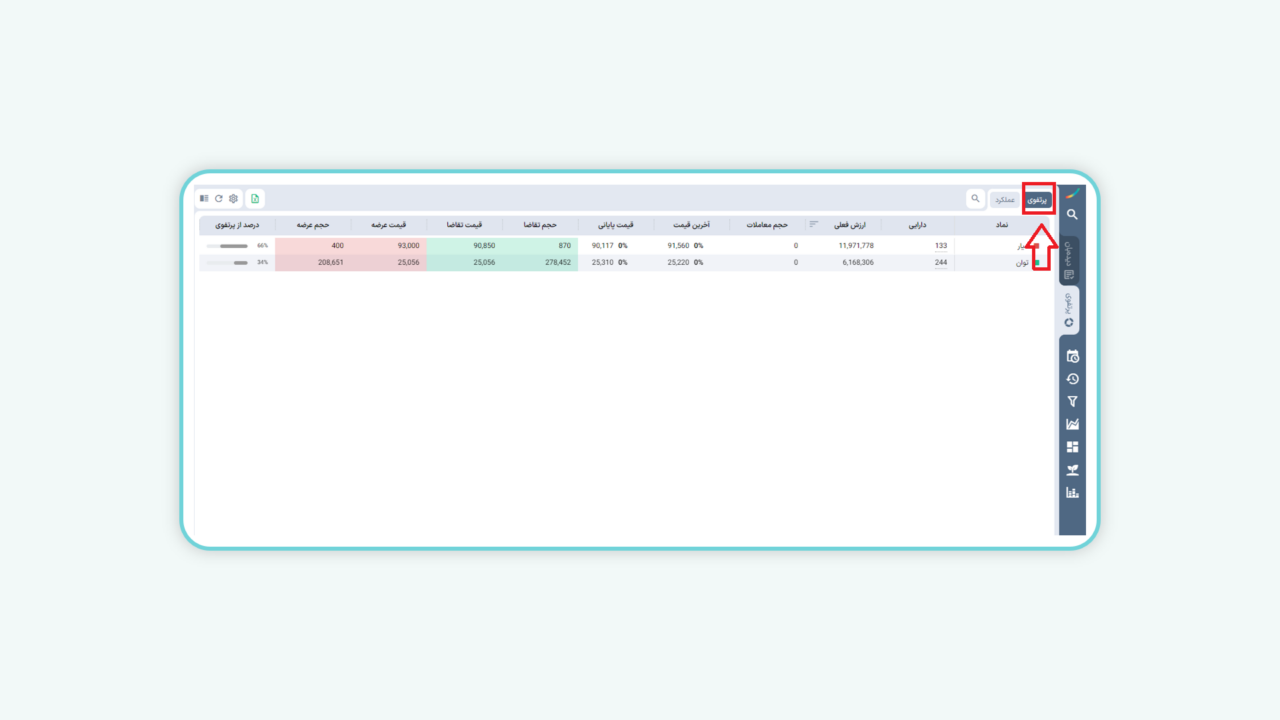Screen dimensions: 1280x720
Task: Switch to the عملکرد tab
Action: pos(1005,200)
